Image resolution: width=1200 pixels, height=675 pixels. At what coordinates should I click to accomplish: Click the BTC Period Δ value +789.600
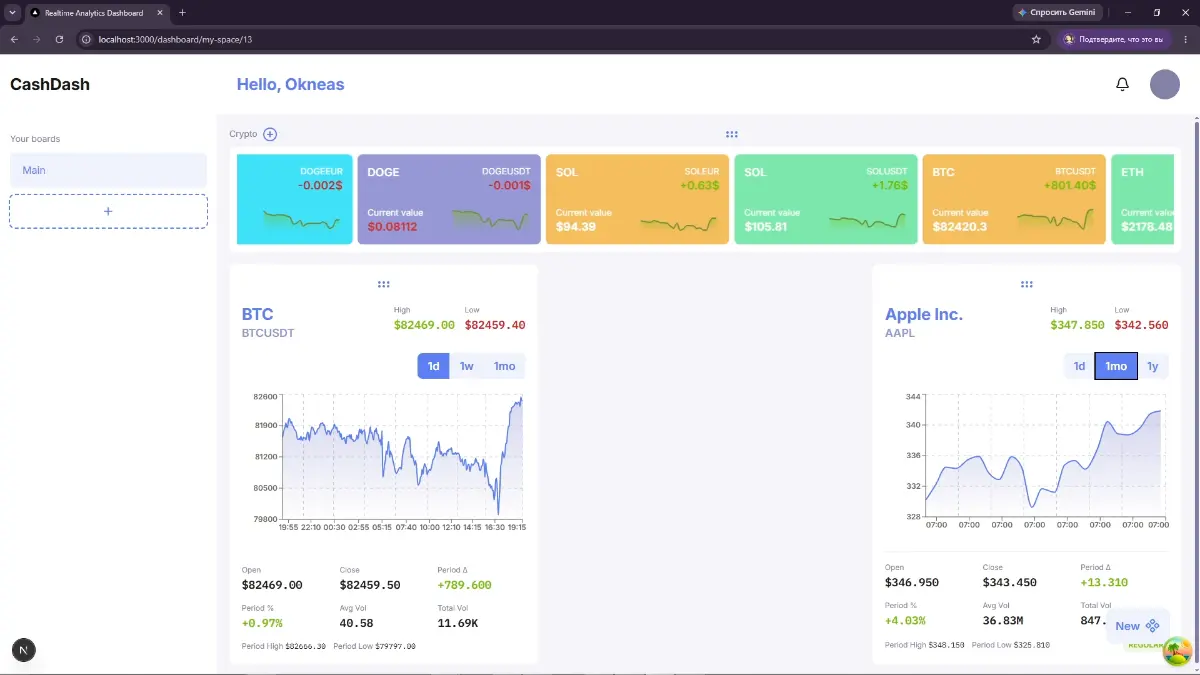coord(464,585)
